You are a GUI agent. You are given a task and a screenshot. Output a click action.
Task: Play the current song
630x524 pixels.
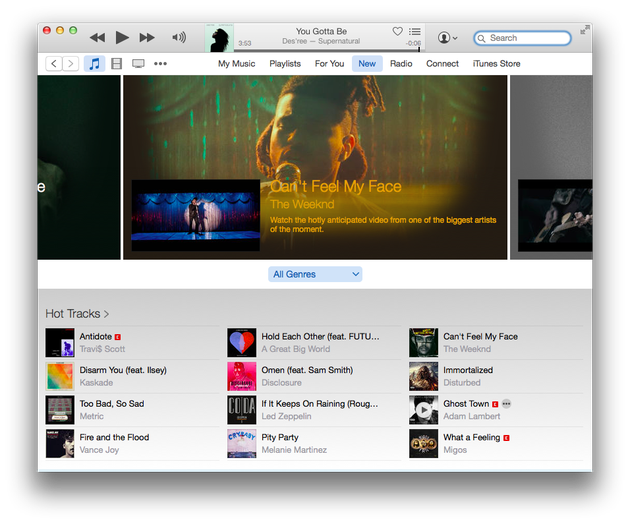point(122,37)
